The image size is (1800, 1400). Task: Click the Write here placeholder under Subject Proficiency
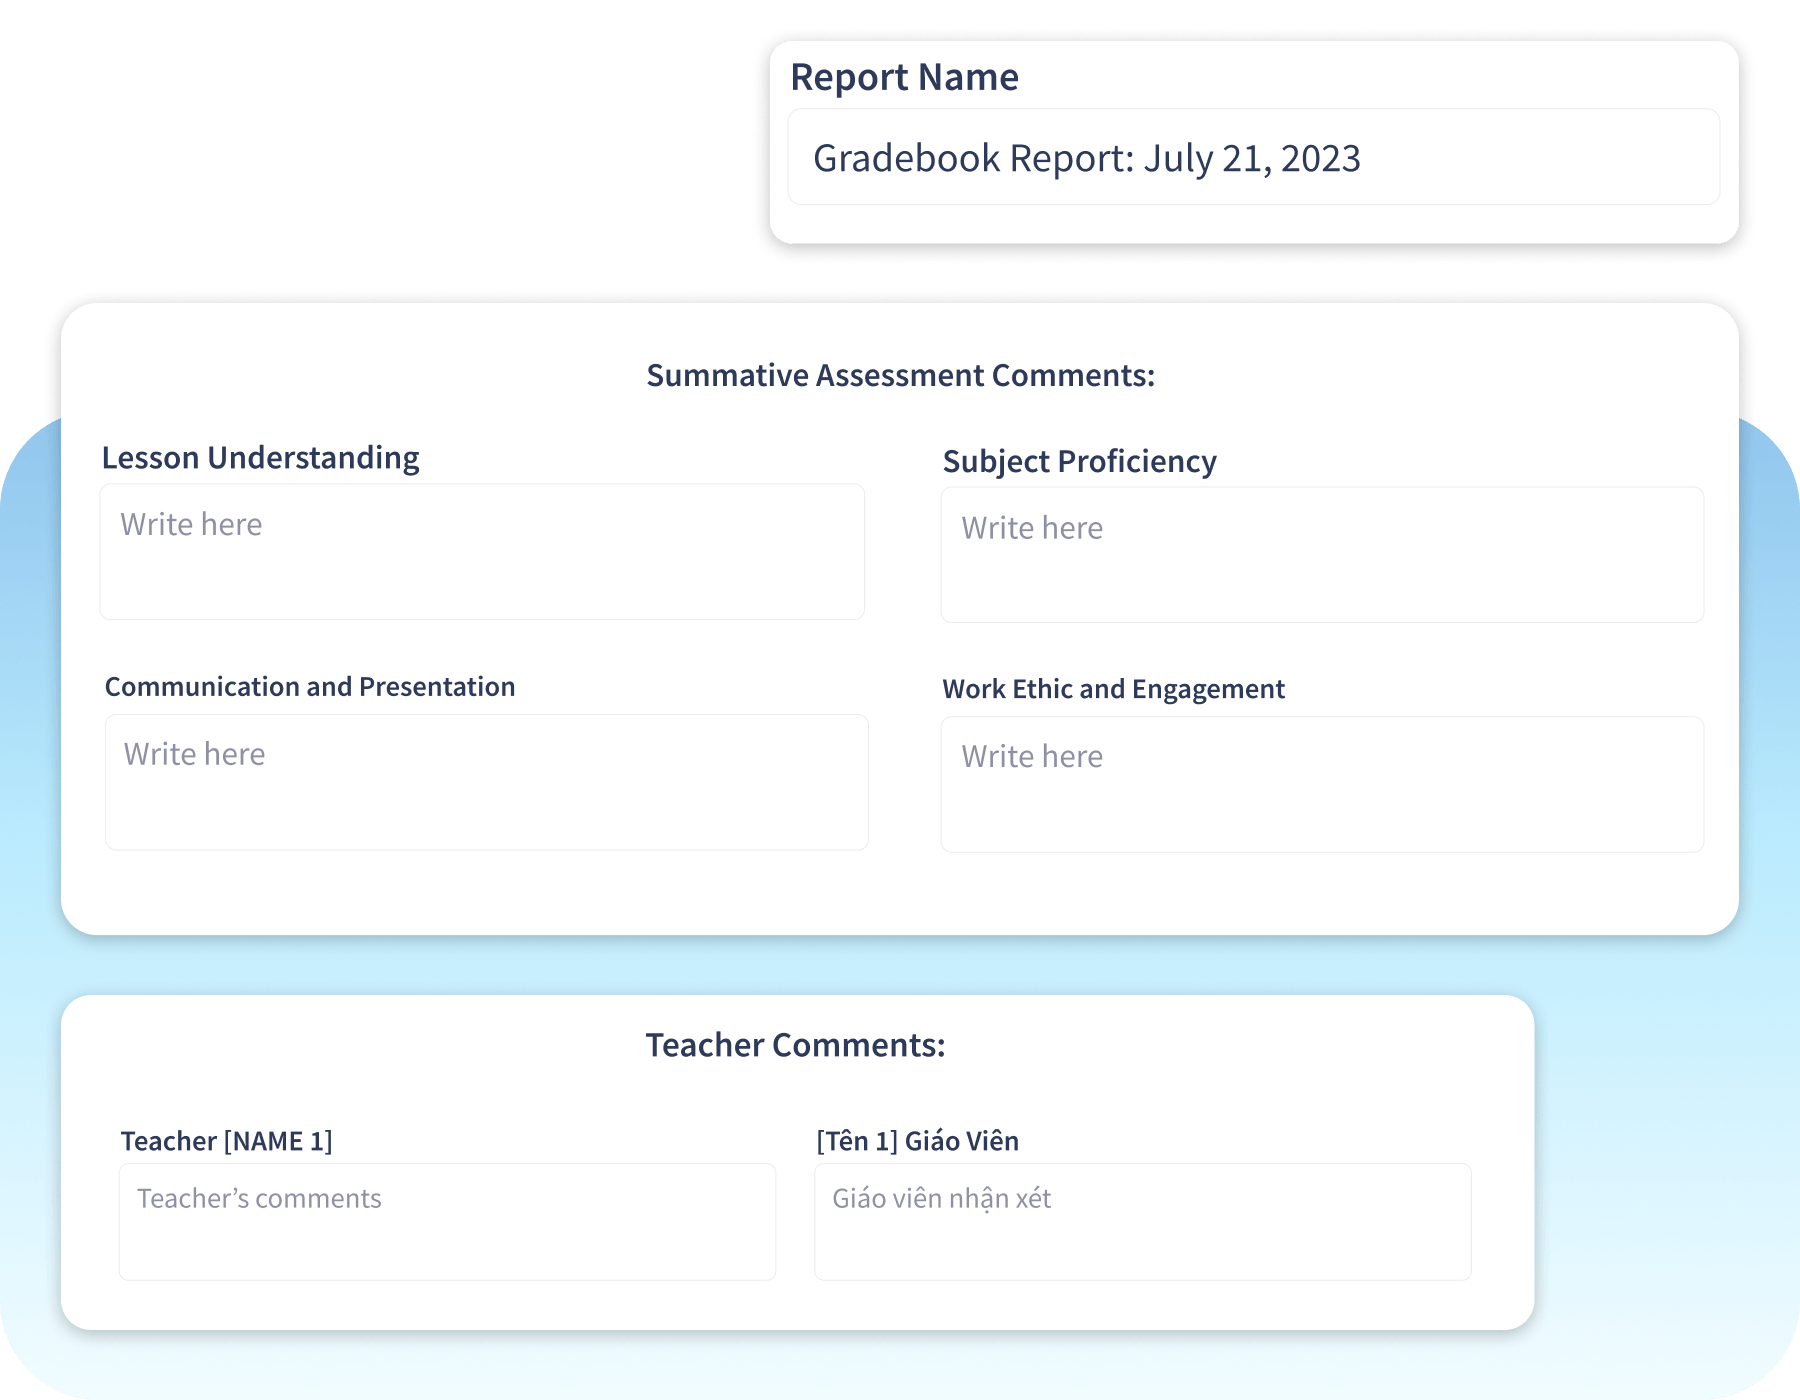[x=1029, y=527]
